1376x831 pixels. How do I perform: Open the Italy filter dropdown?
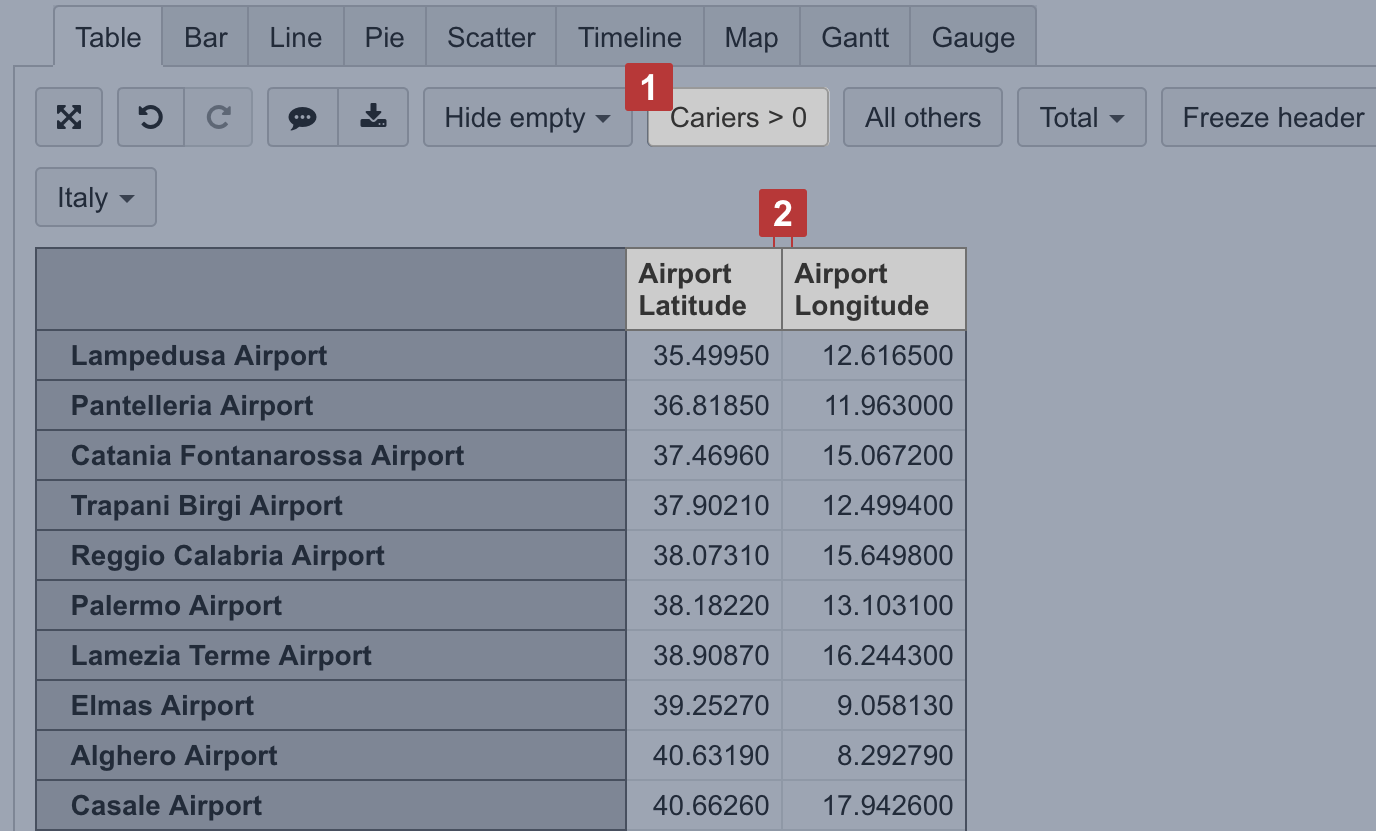(x=95, y=198)
